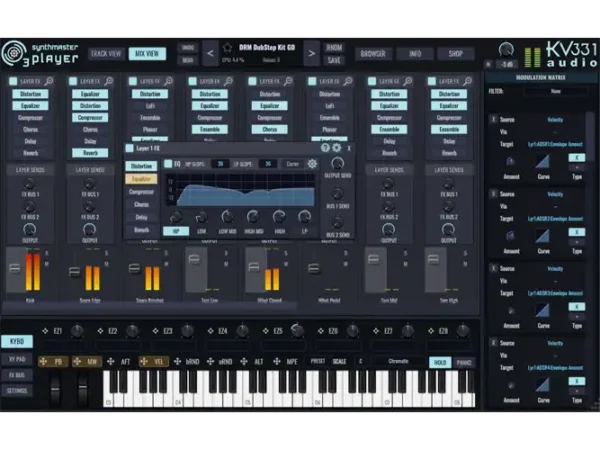Click the EZ4 modulation assign icon
Viewport: 600px width, 450px height.
tap(210, 331)
